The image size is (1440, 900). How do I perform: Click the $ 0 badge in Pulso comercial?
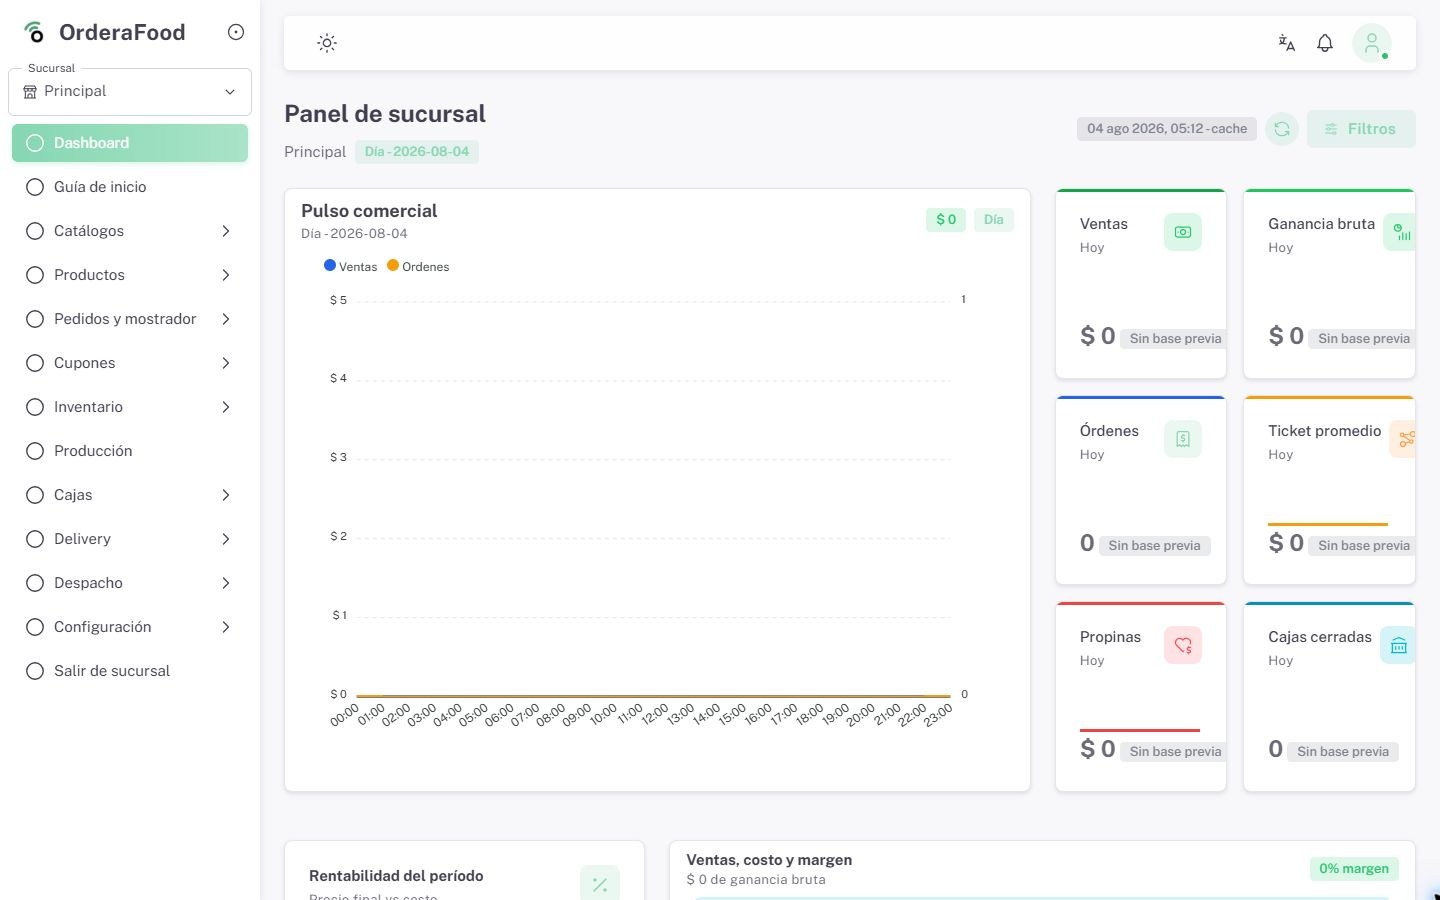click(x=946, y=220)
